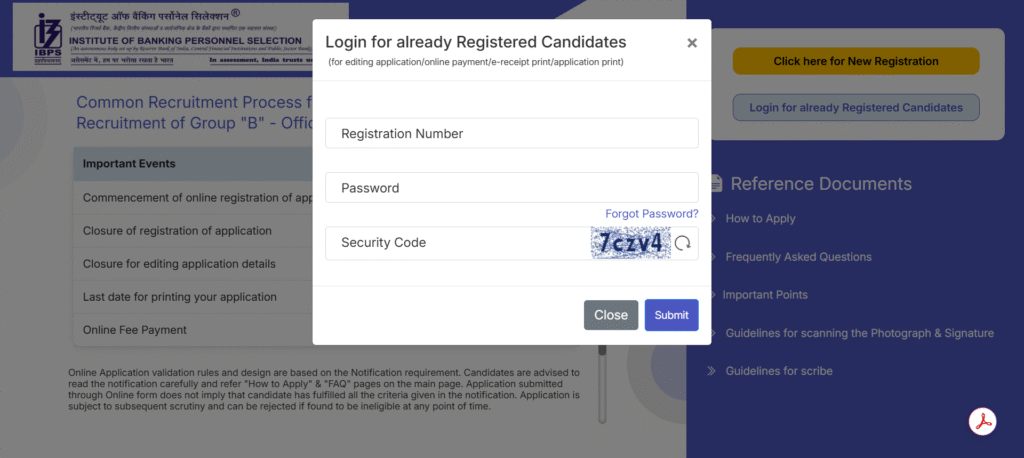The height and width of the screenshot is (458, 1024).
Task: Click into the Password field
Action: (511, 188)
